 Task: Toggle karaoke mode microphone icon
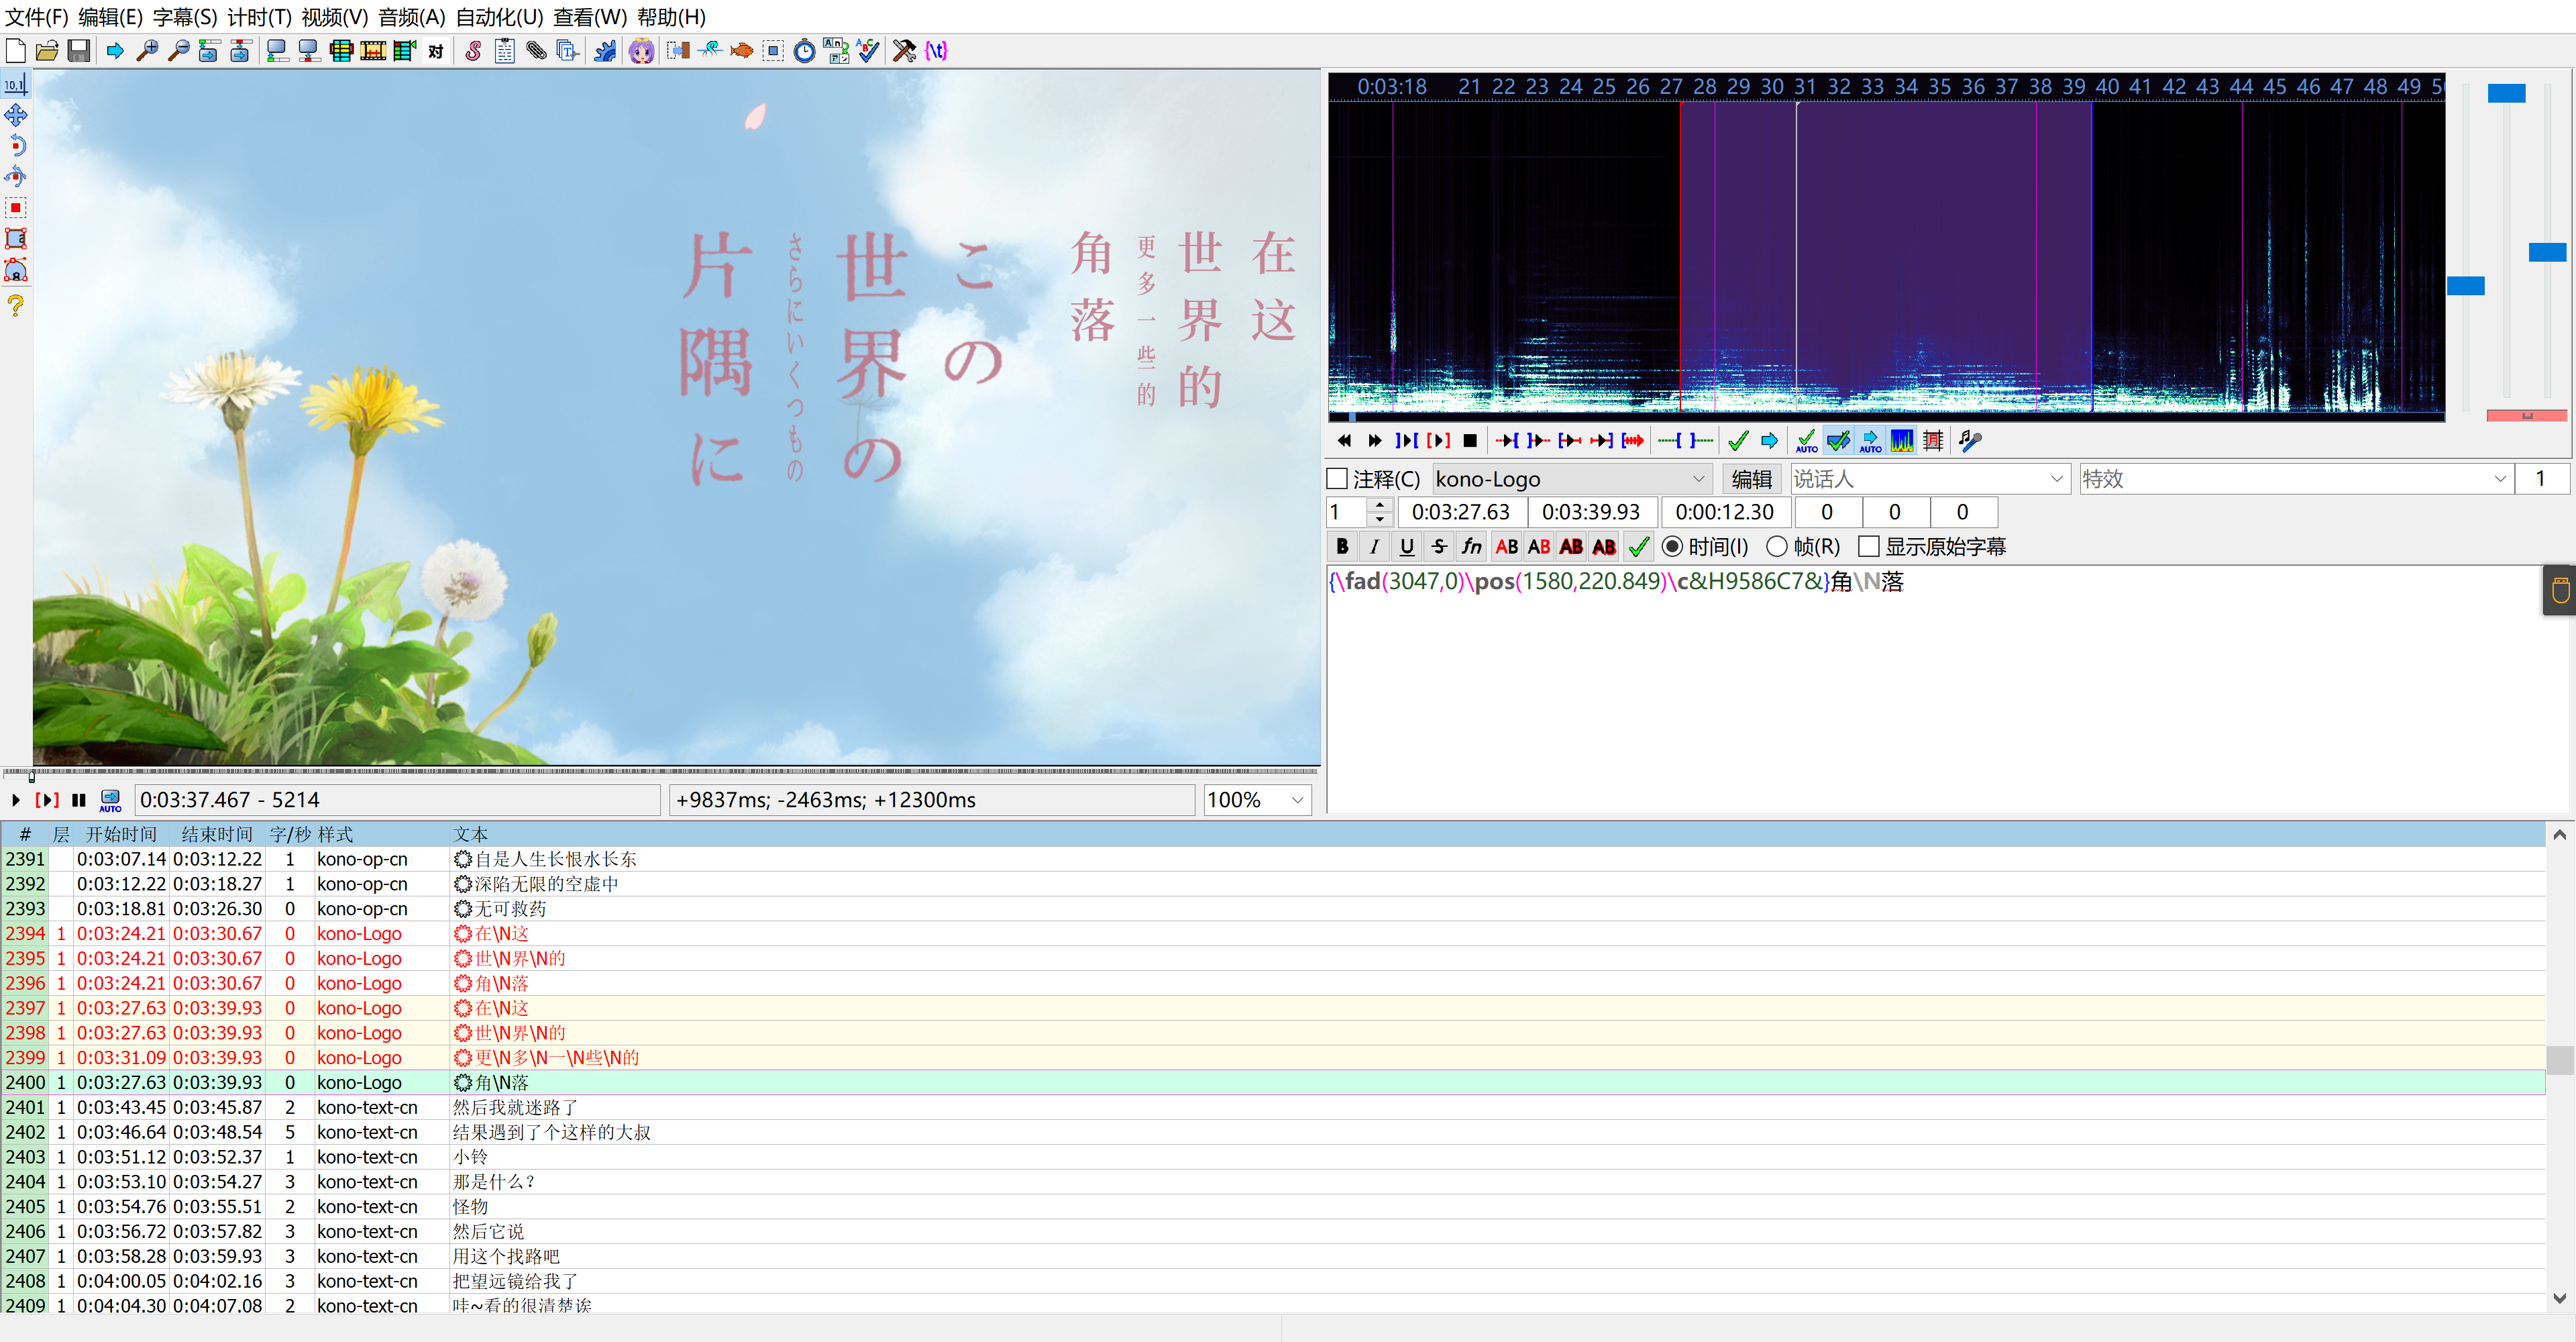(1970, 441)
